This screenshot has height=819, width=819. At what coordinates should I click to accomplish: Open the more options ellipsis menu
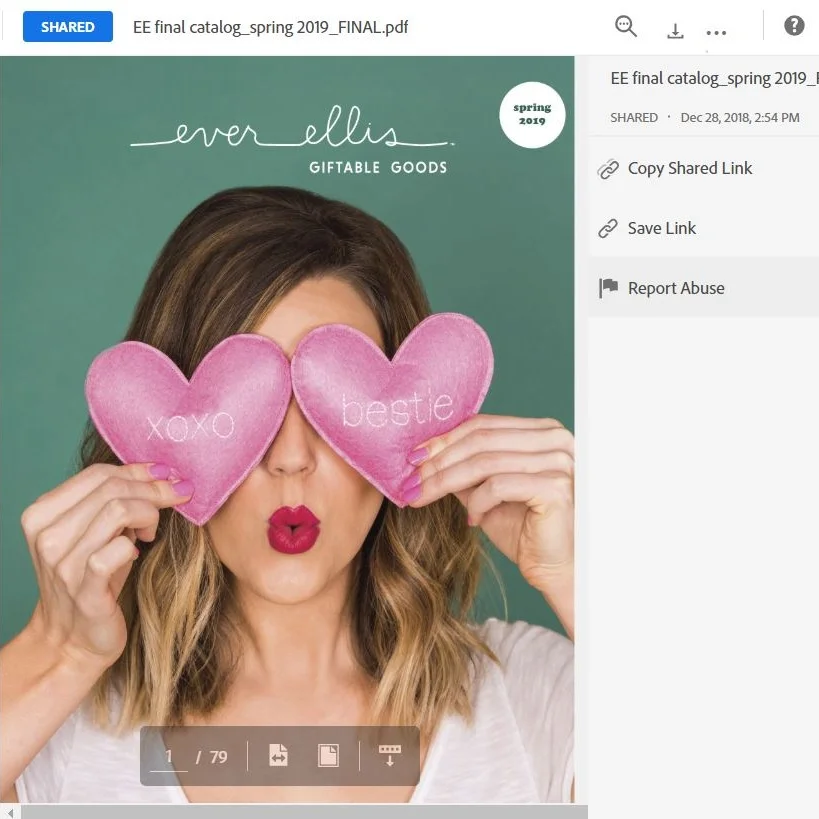pyautogui.click(x=716, y=31)
